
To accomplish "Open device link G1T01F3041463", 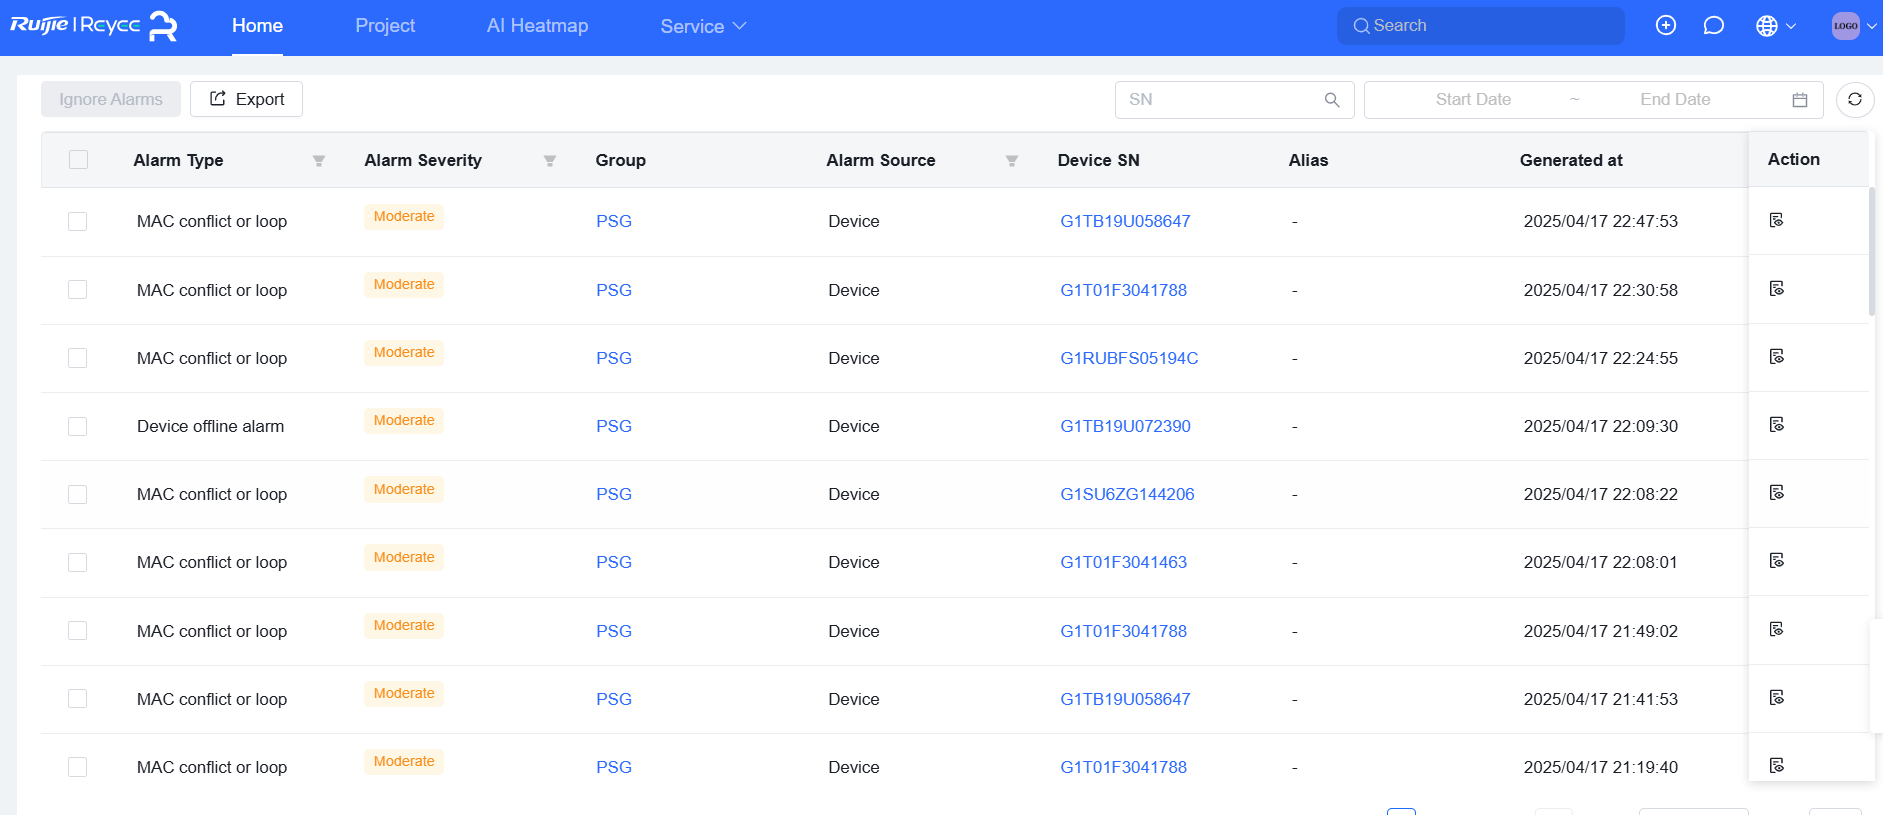I will click(x=1123, y=562).
